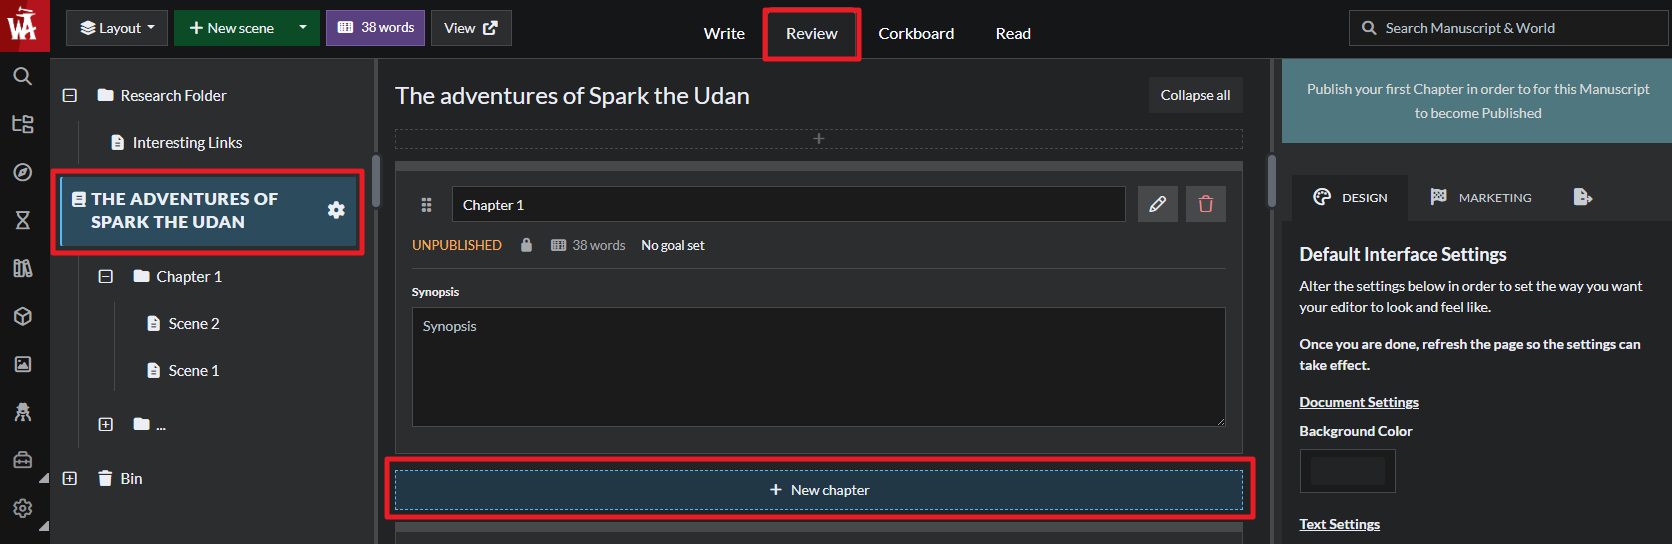The image size is (1672, 544).
Task: Expand the Bin node in tree
Action: click(x=70, y=479)
